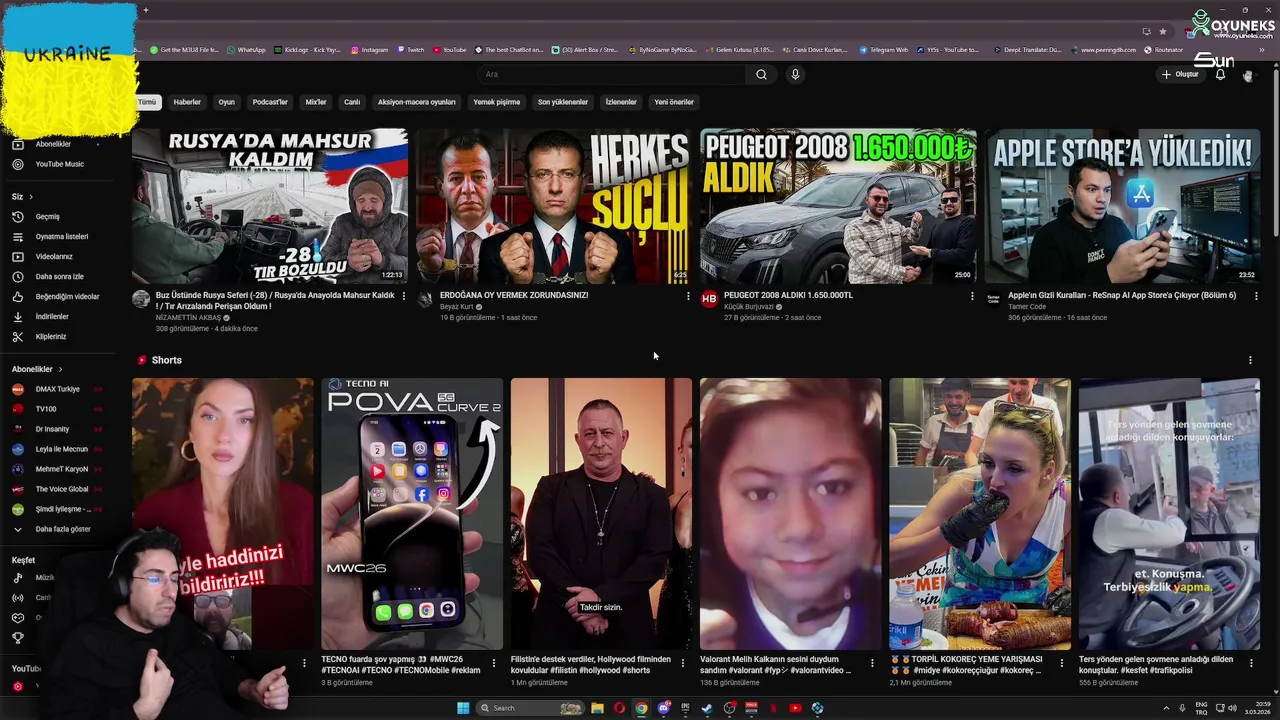Open Torpil Kokoreç Yeme Yarışması Short
1280x720 pixels.
pyautogui.click(x=980, y=514)
